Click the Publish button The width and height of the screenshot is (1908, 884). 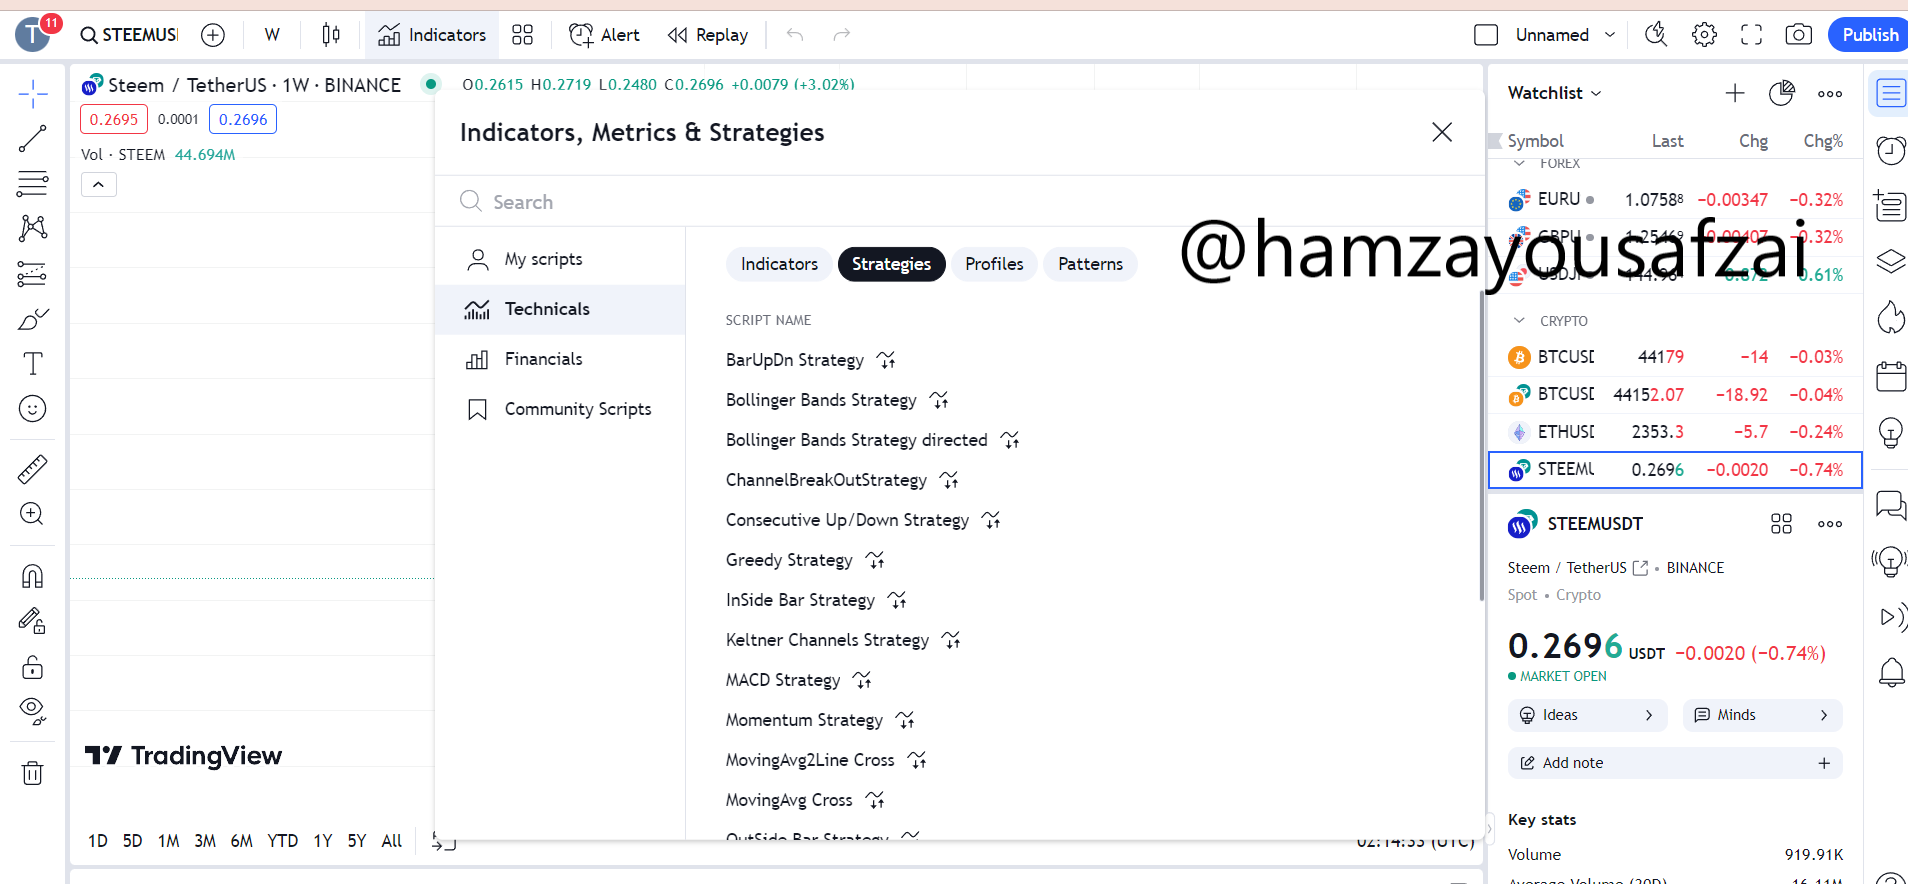1869,35
